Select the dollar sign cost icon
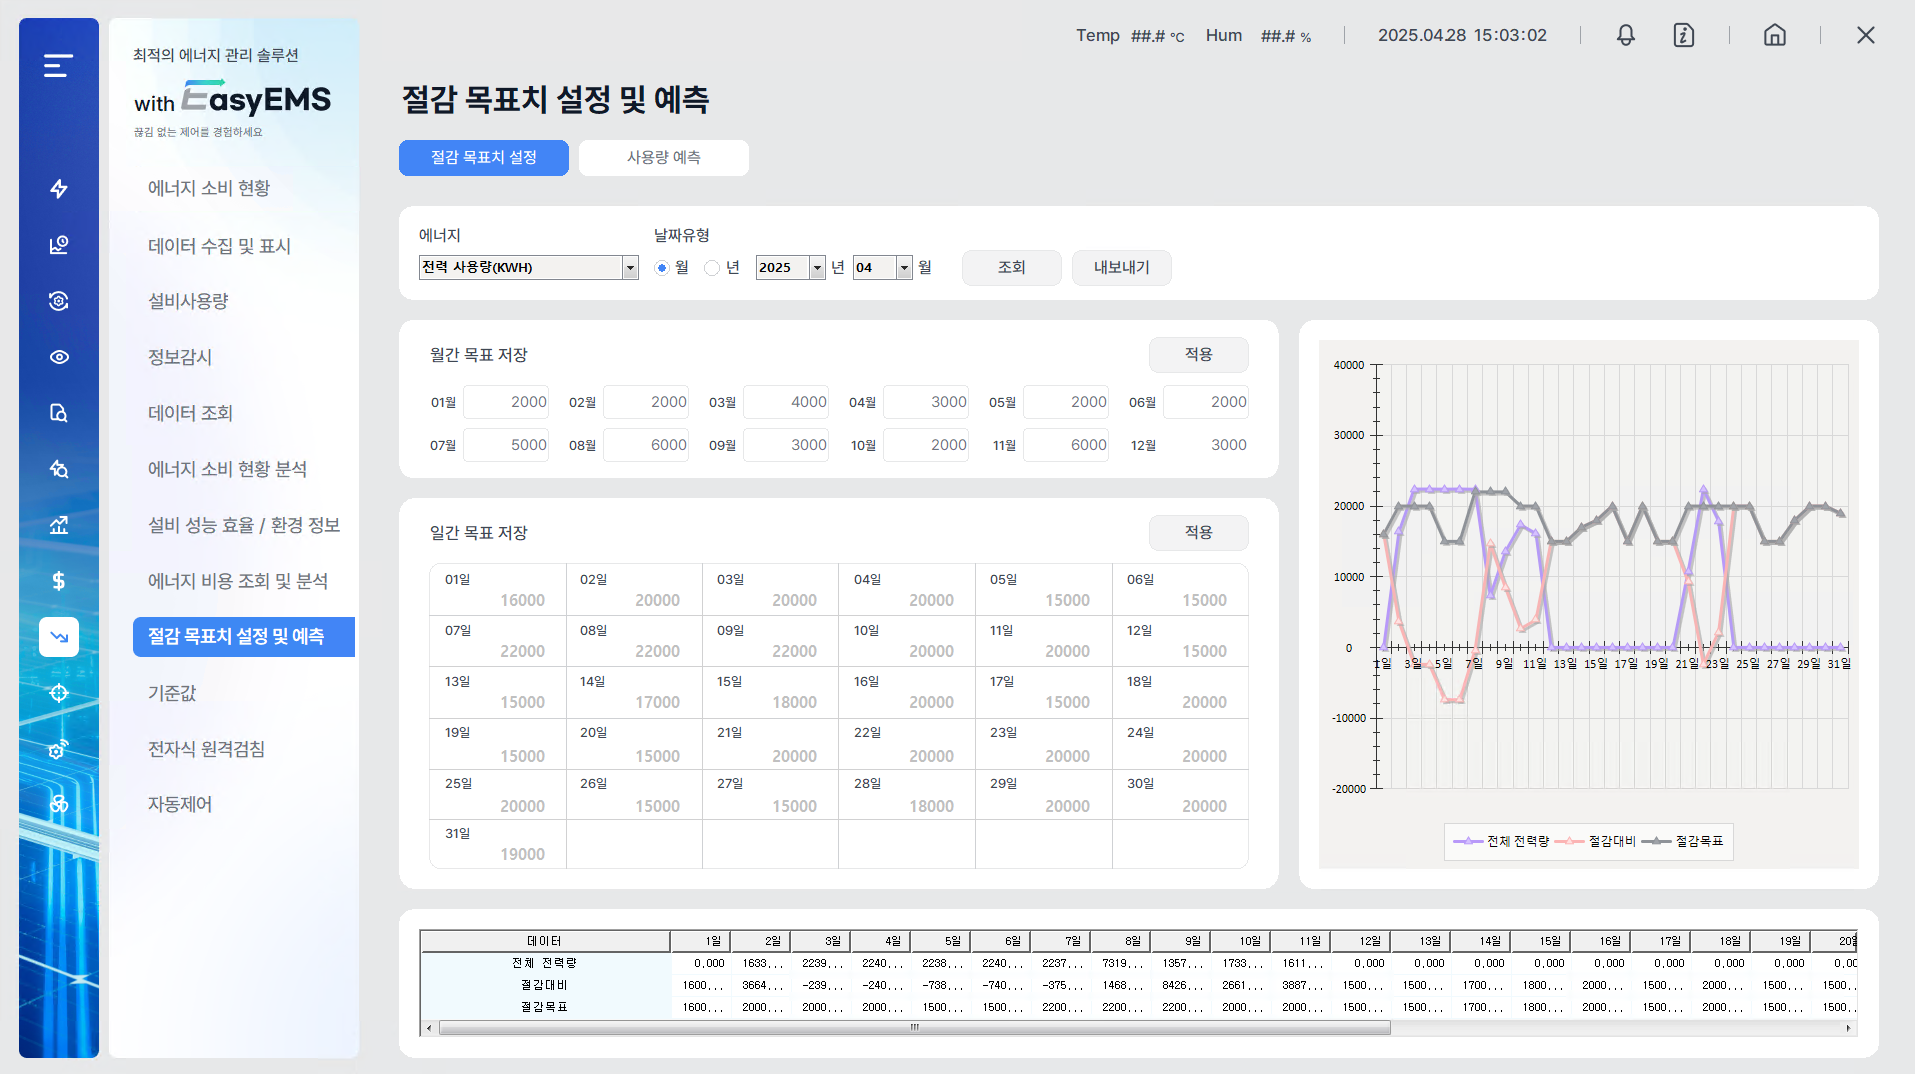This screenshot has width=1915, height=1074. [x=59, y=581]
